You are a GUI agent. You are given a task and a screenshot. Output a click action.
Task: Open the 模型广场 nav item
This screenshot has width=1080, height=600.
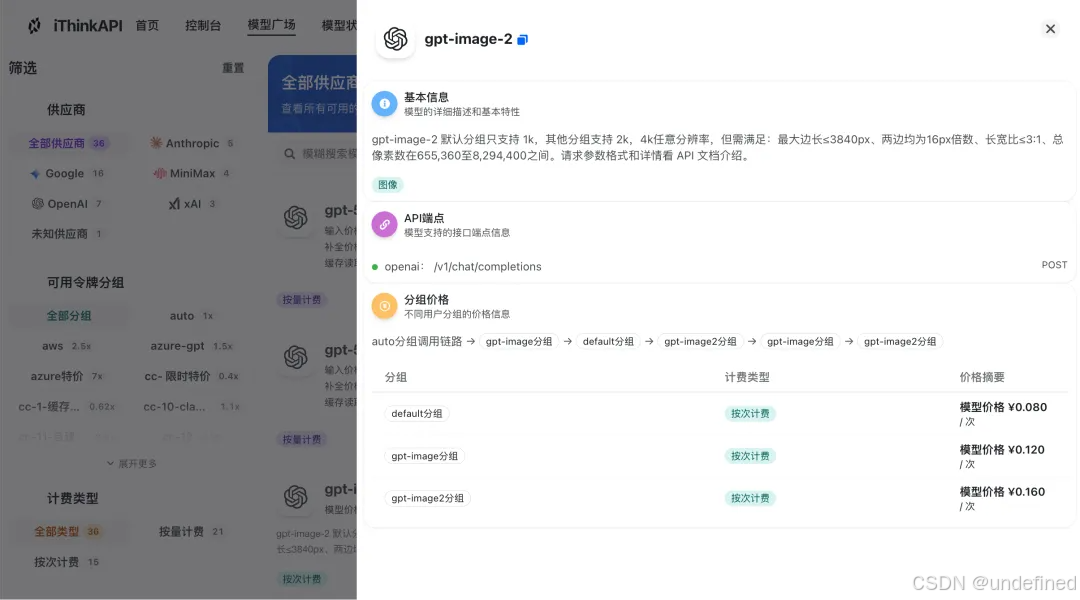(271, 25)
